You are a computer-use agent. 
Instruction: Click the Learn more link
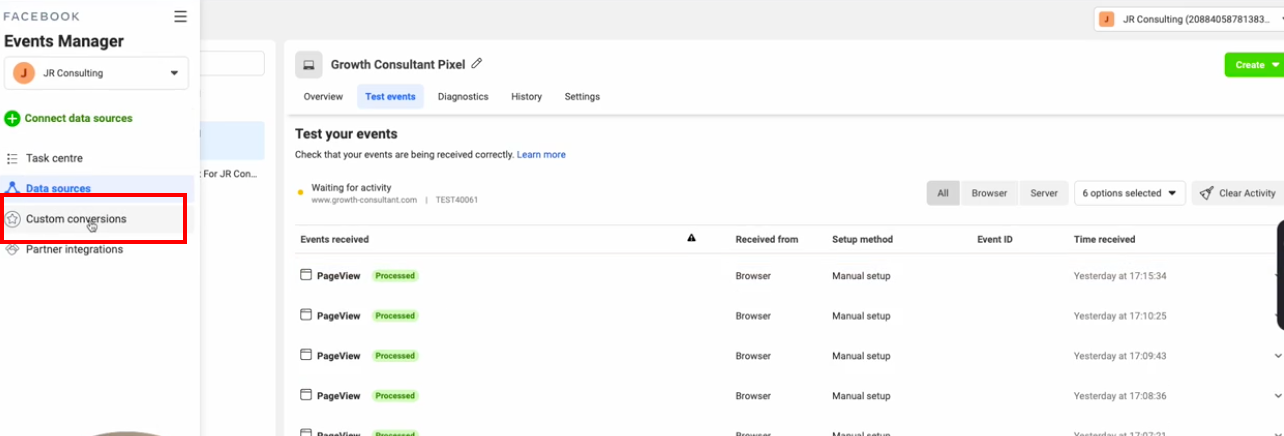pyautogui.click(x=541, y=155)
